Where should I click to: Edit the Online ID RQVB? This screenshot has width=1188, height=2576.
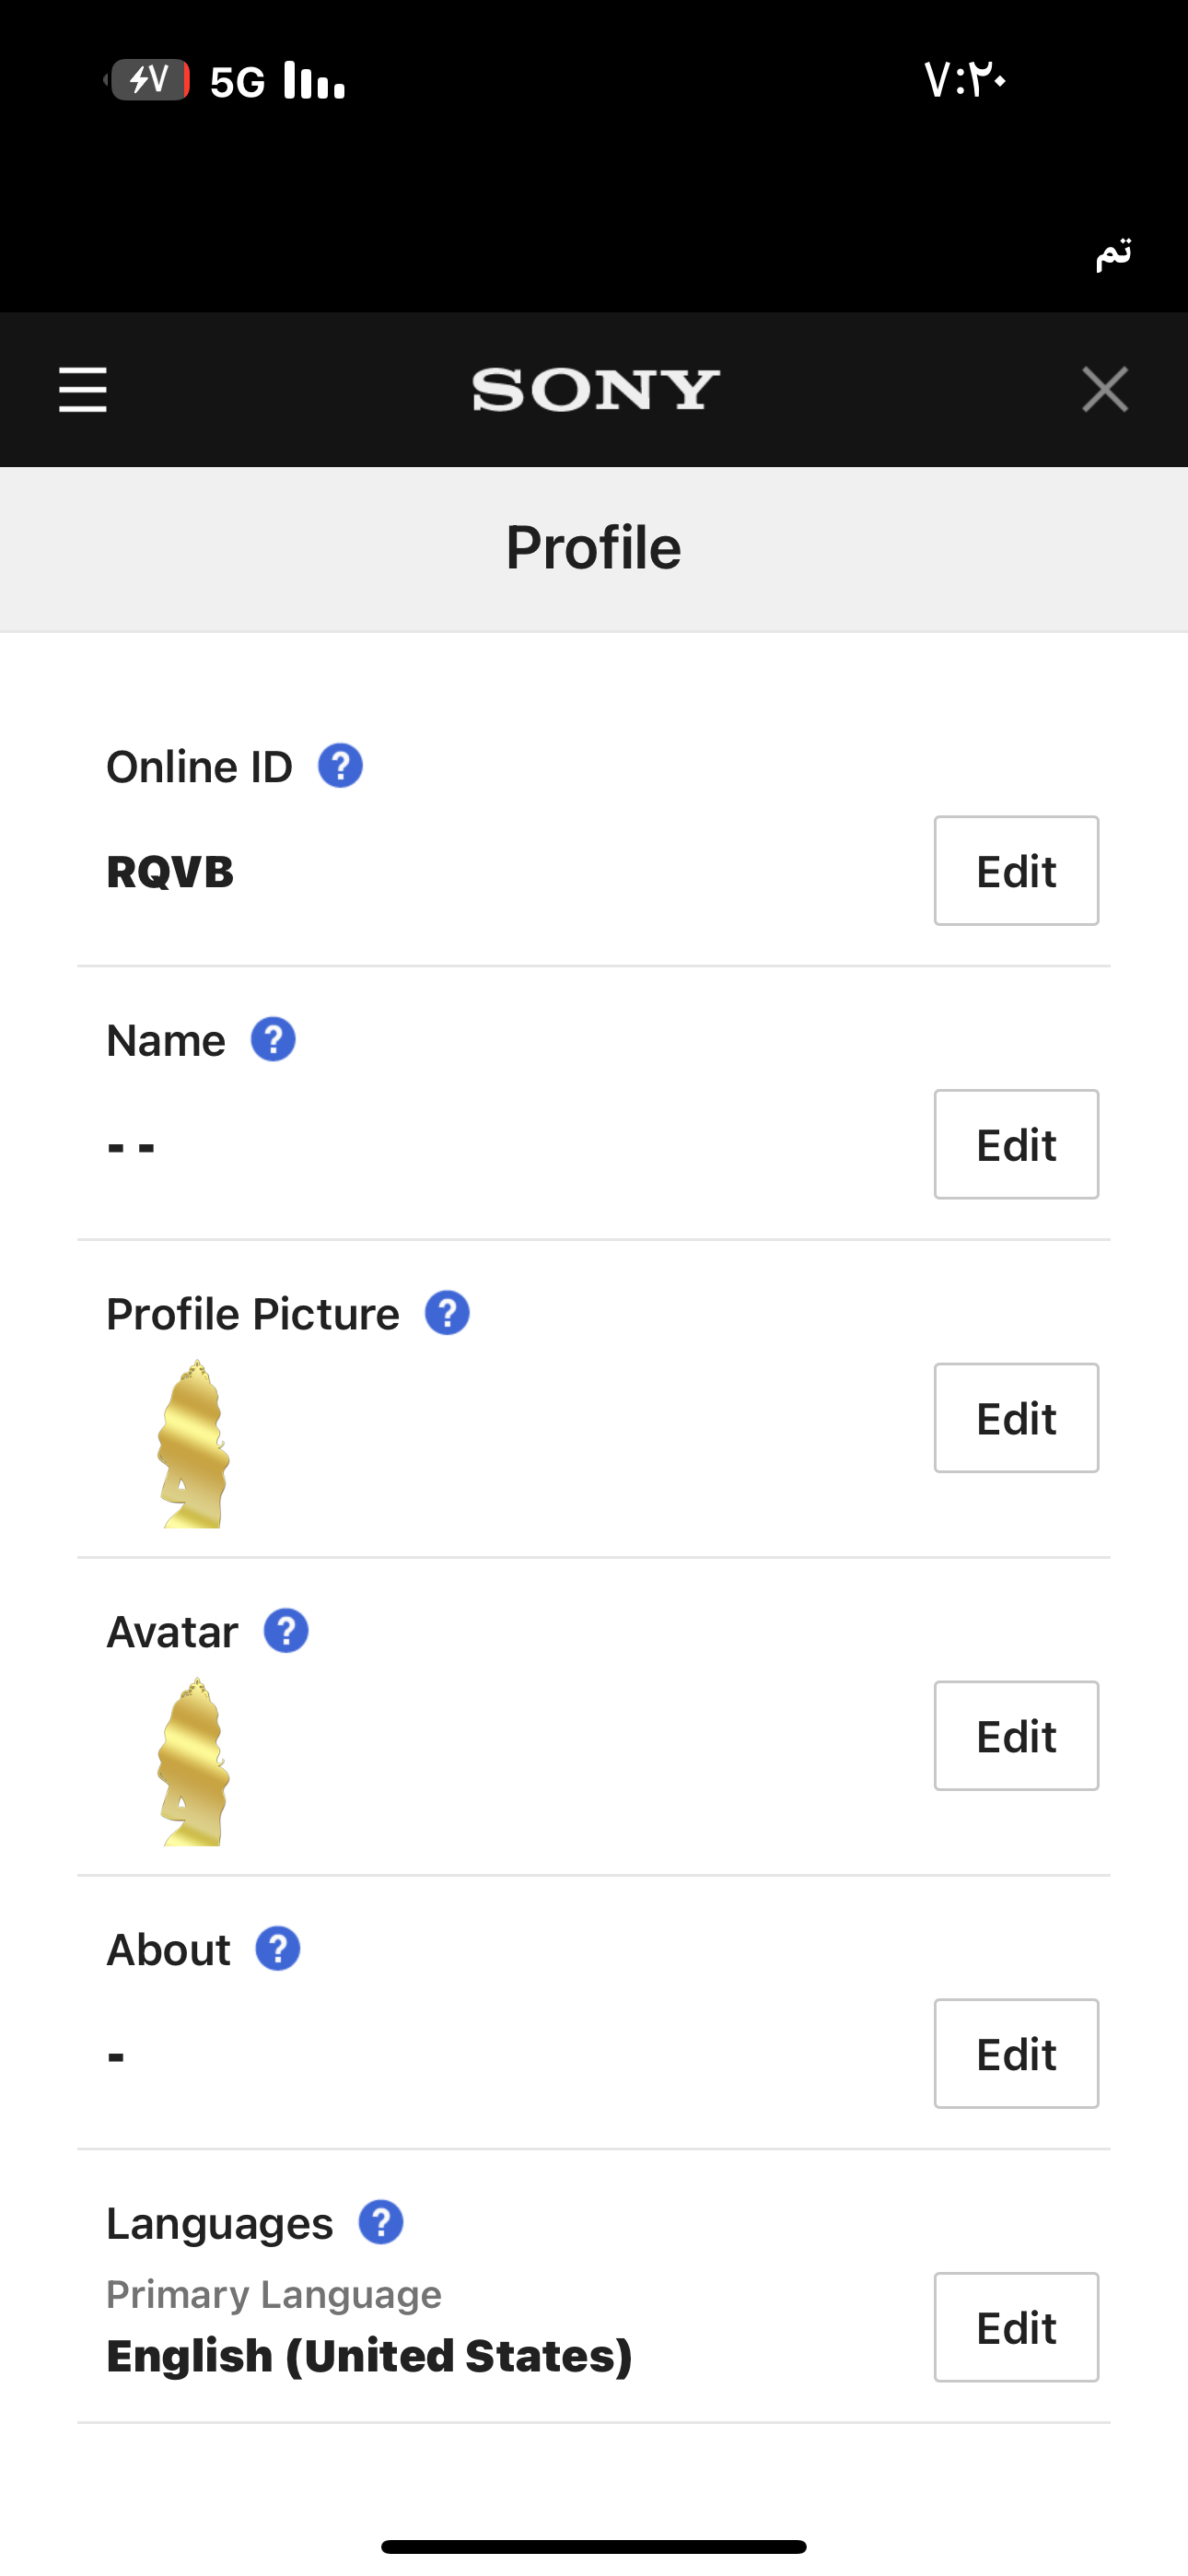pyautogui.click(x=1016, y=871)
